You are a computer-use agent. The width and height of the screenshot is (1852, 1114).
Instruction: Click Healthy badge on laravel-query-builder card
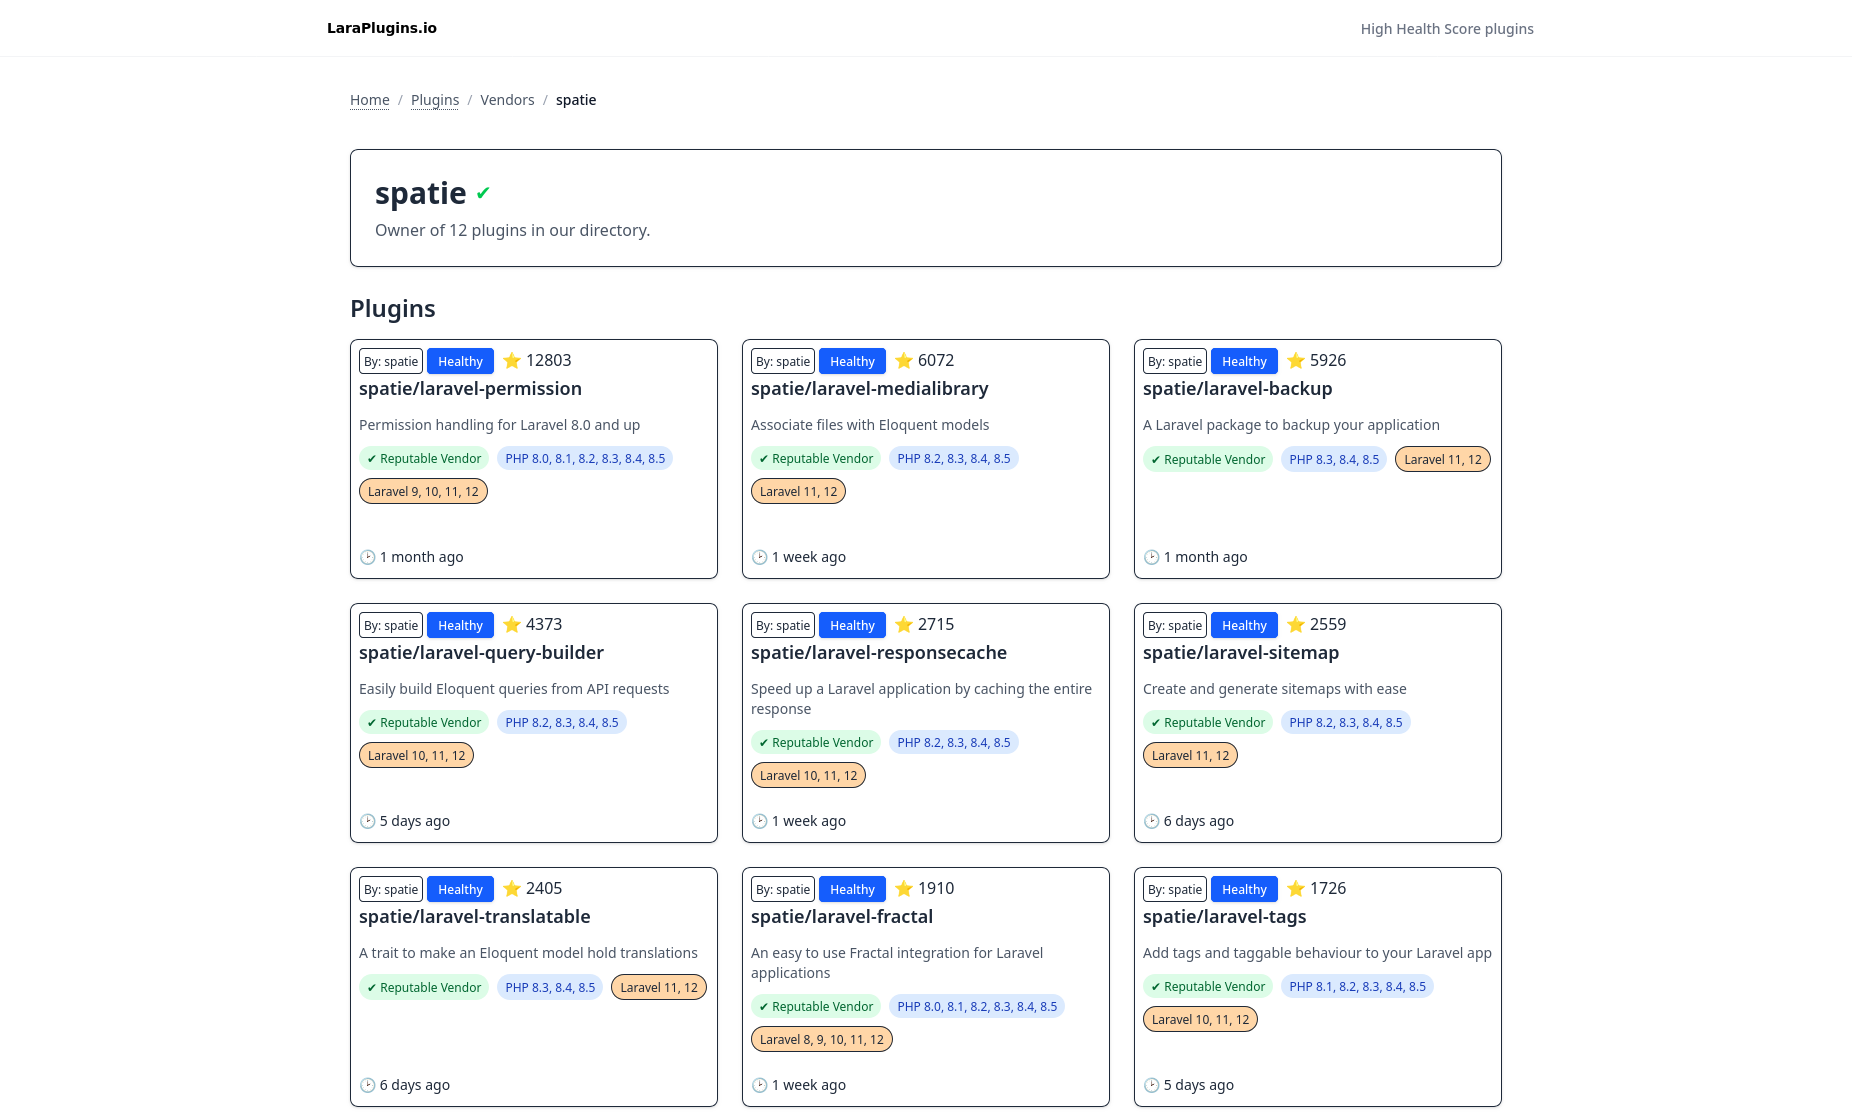coord(460,625)
